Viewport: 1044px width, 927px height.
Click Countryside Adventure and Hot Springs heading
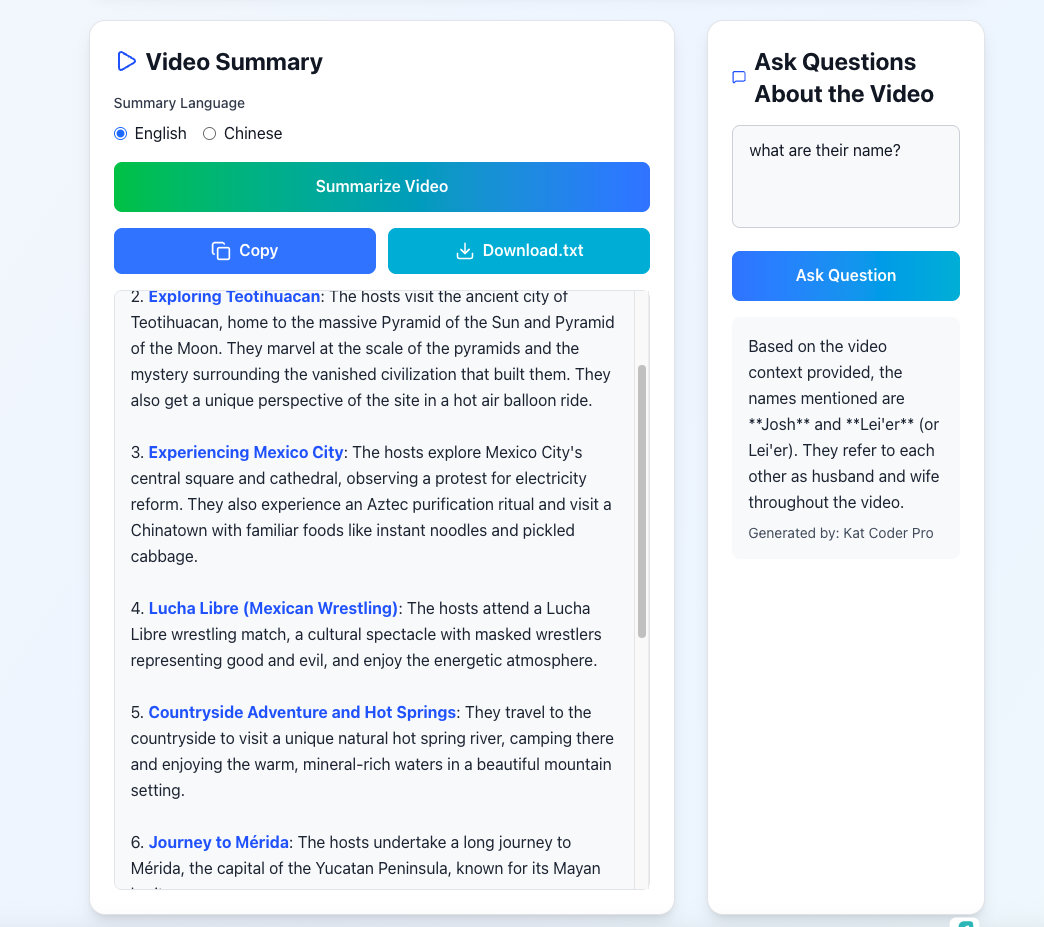click(x=302, y=712)
